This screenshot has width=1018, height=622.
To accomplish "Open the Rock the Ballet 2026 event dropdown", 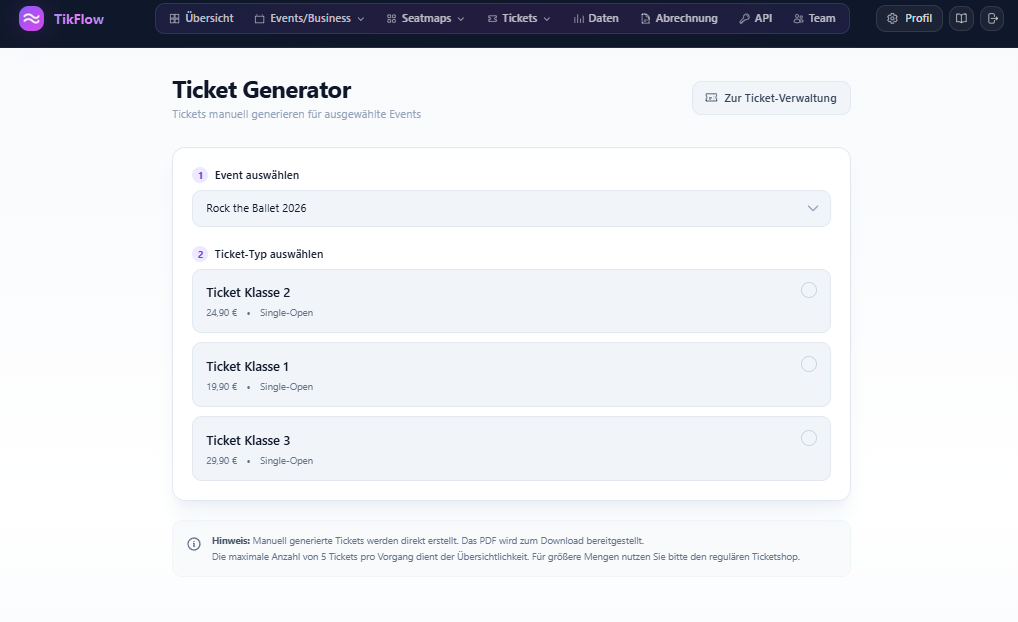I will (511, 208).
